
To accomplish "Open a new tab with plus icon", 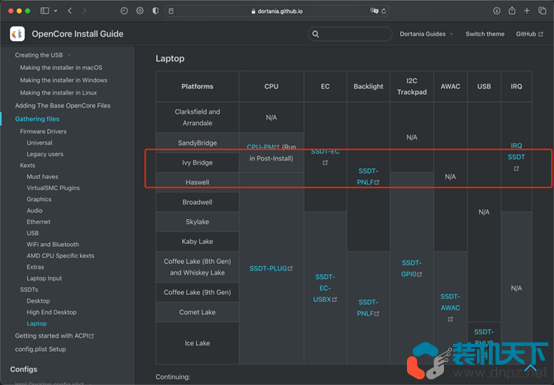I will (x=527, y=11).
